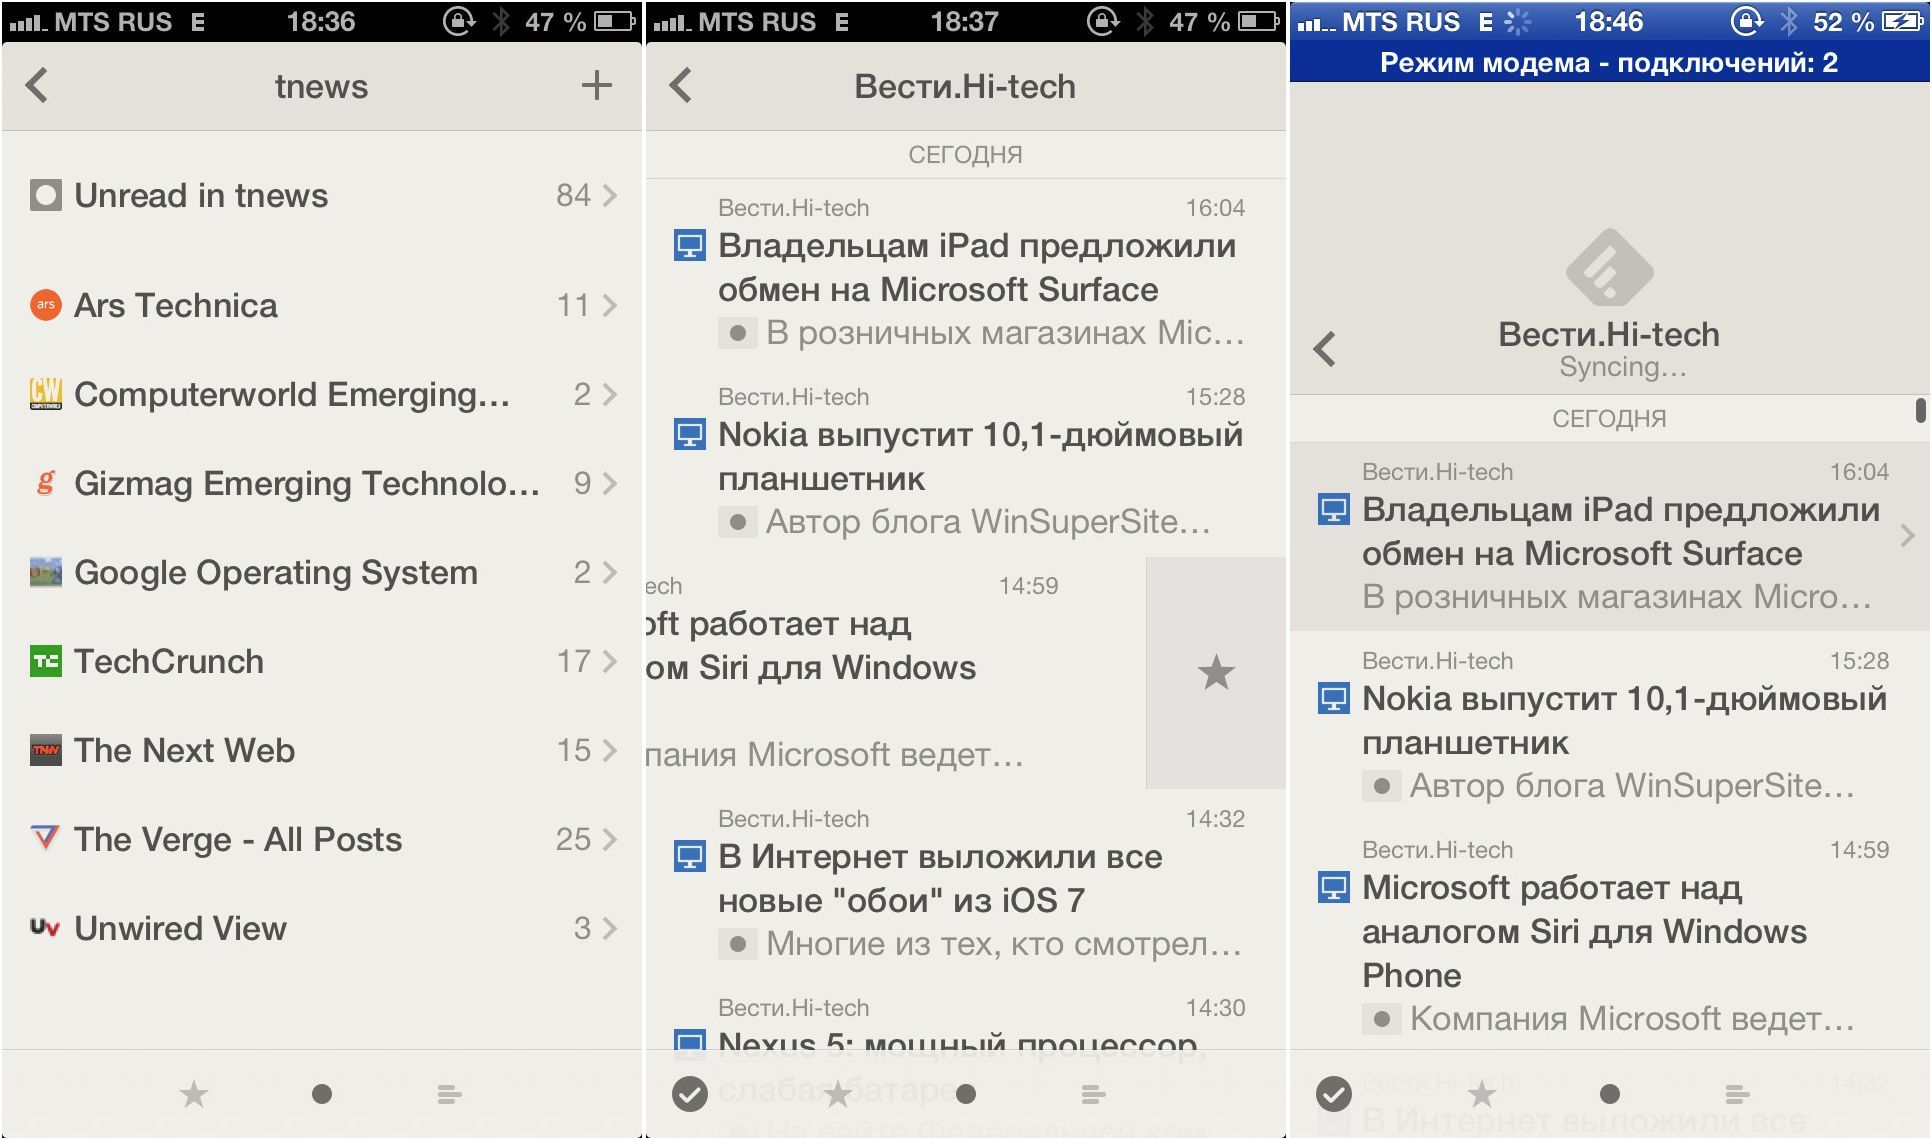The width and height of the screenshot is (1932, 1140).
Task: Tap the TechCrunch feed icon
Action: coord(44,660)
